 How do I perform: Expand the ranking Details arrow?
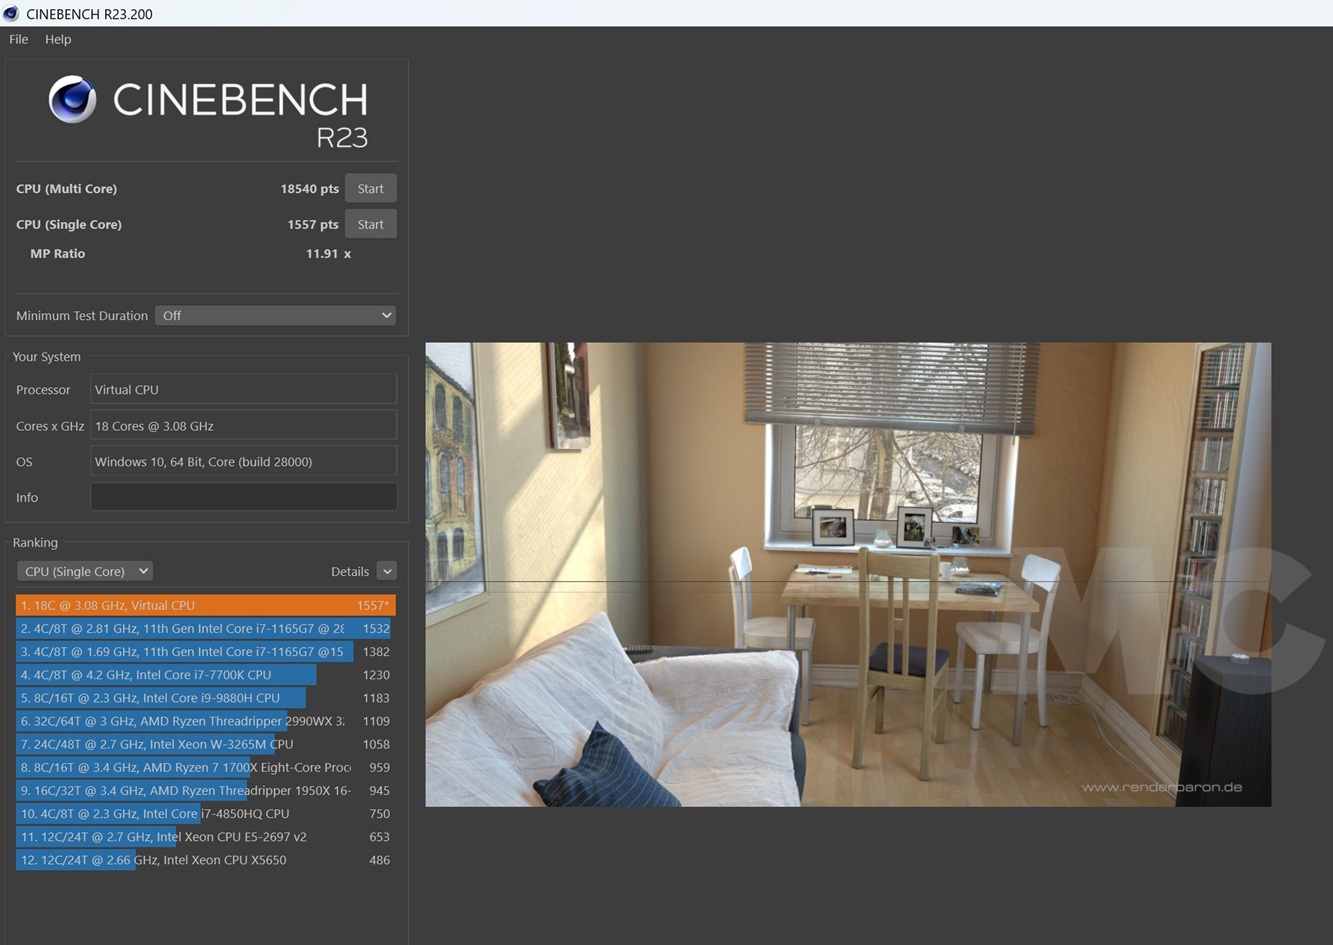(386, 571)
